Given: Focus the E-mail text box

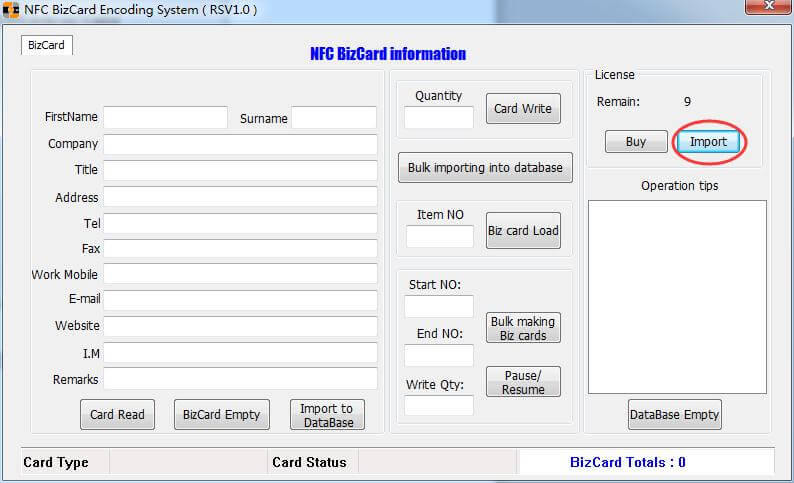Looking at the screenshot, I should pyautogui.click(x=241, y=300).
